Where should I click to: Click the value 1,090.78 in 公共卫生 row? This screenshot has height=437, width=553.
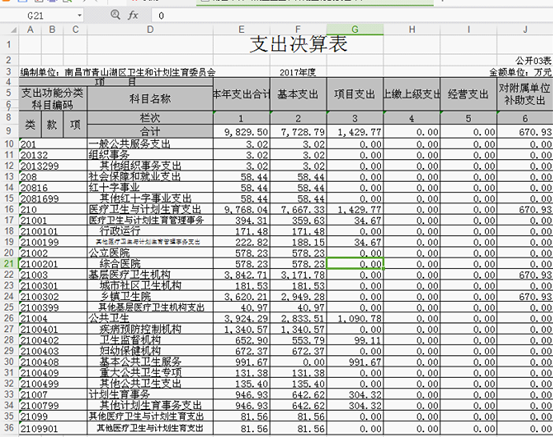[x=355, y=318]
